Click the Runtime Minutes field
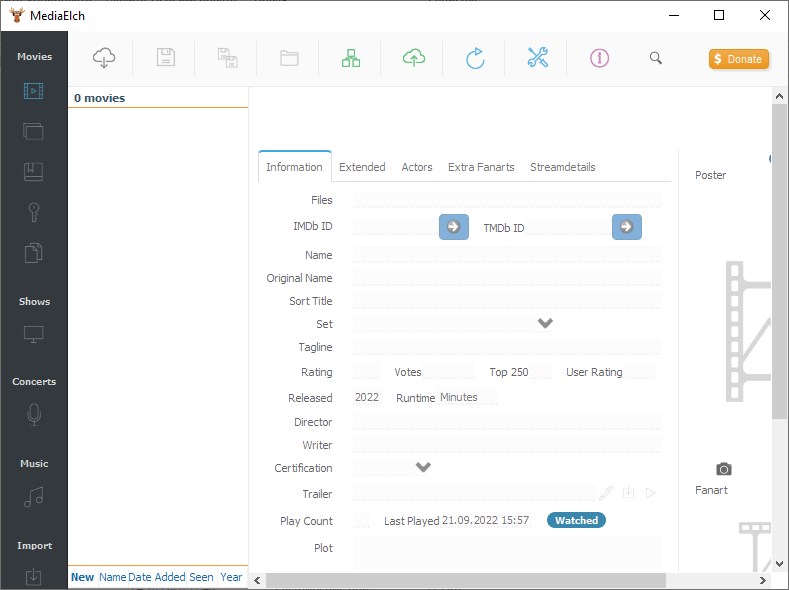789x590 pixels. tap(468, 397)
